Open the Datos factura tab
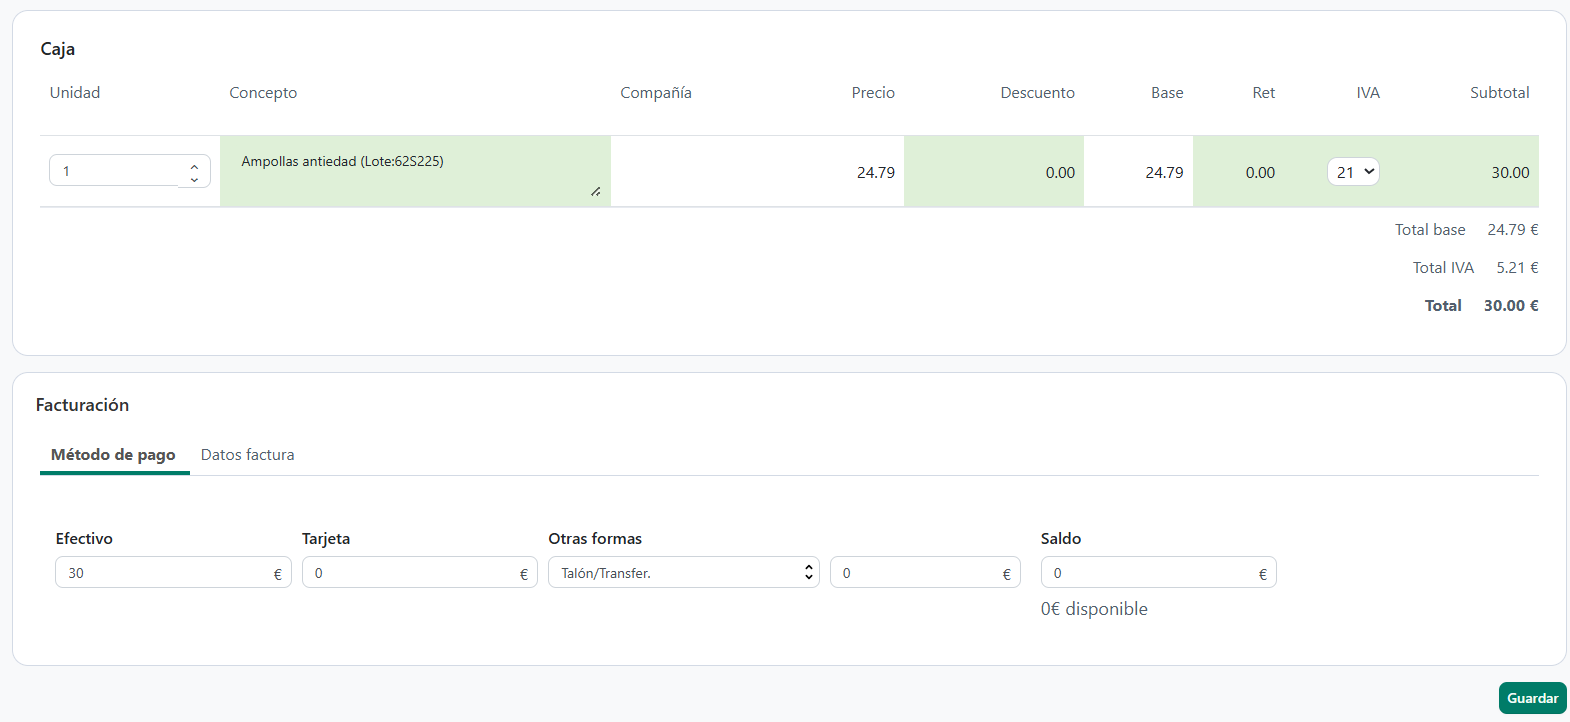The image size is (1570, 722). click(247, 455)
